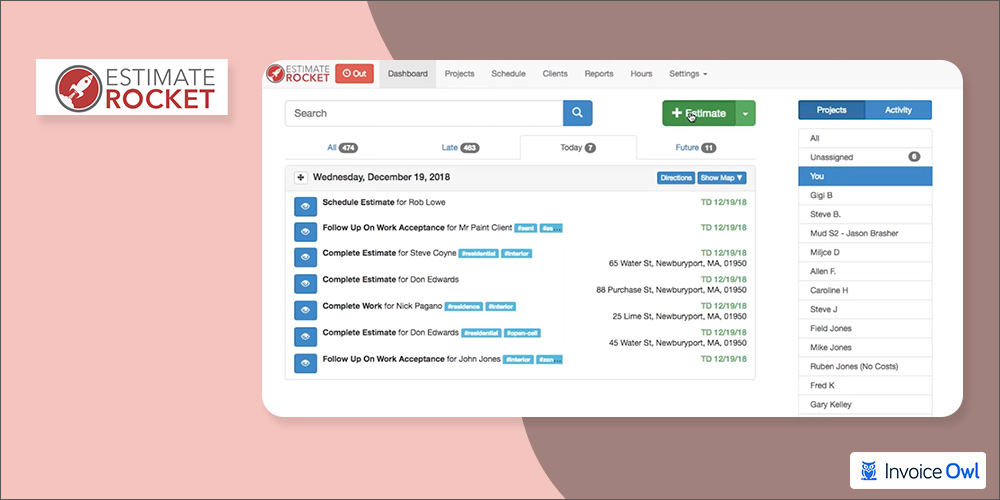Expand the plus next to Wednesday date
Viewport: 1000px width, 500px height.
point(301,178)
